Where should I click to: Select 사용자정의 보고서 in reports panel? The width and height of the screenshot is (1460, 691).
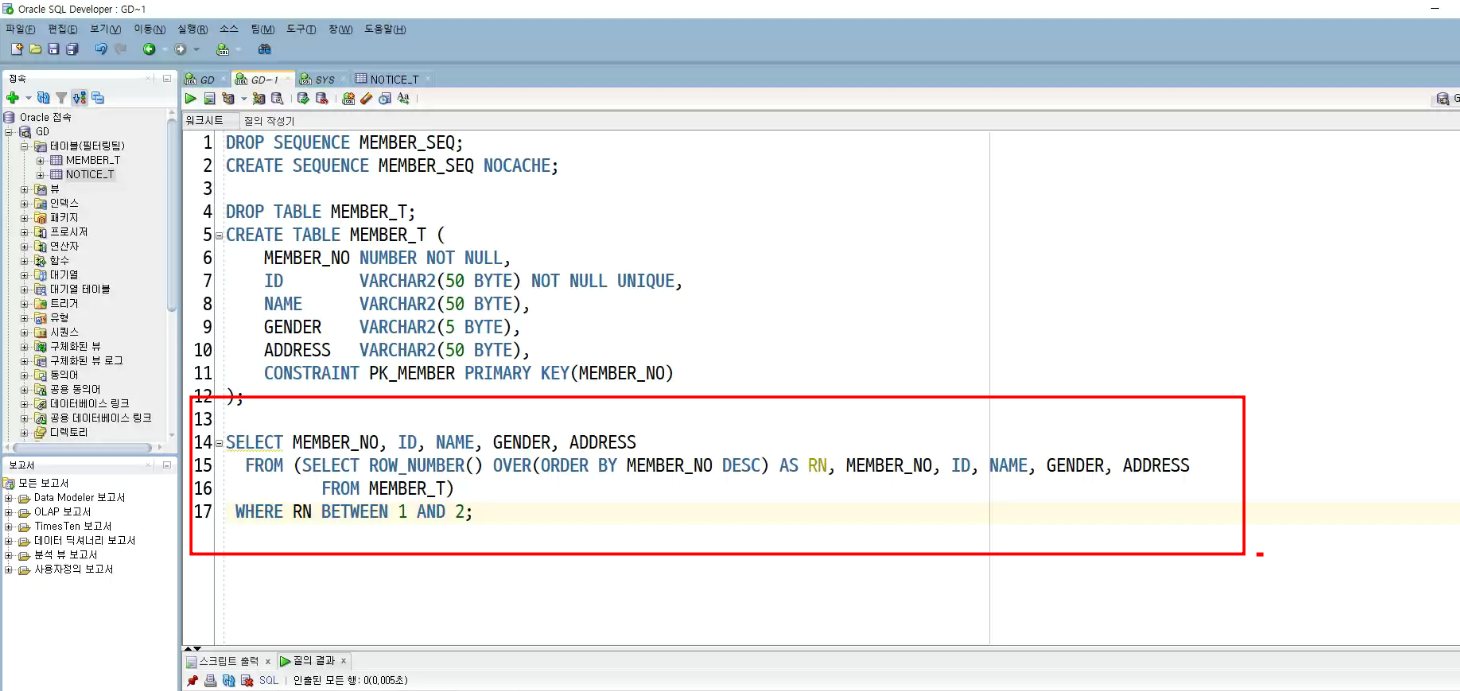coord(73,569)
